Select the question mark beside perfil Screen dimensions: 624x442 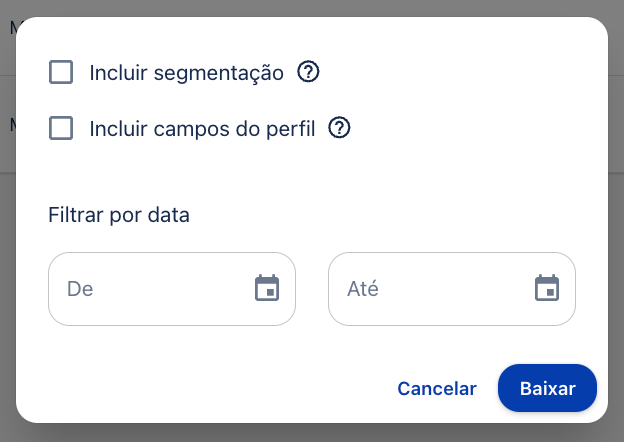point(339,128)
